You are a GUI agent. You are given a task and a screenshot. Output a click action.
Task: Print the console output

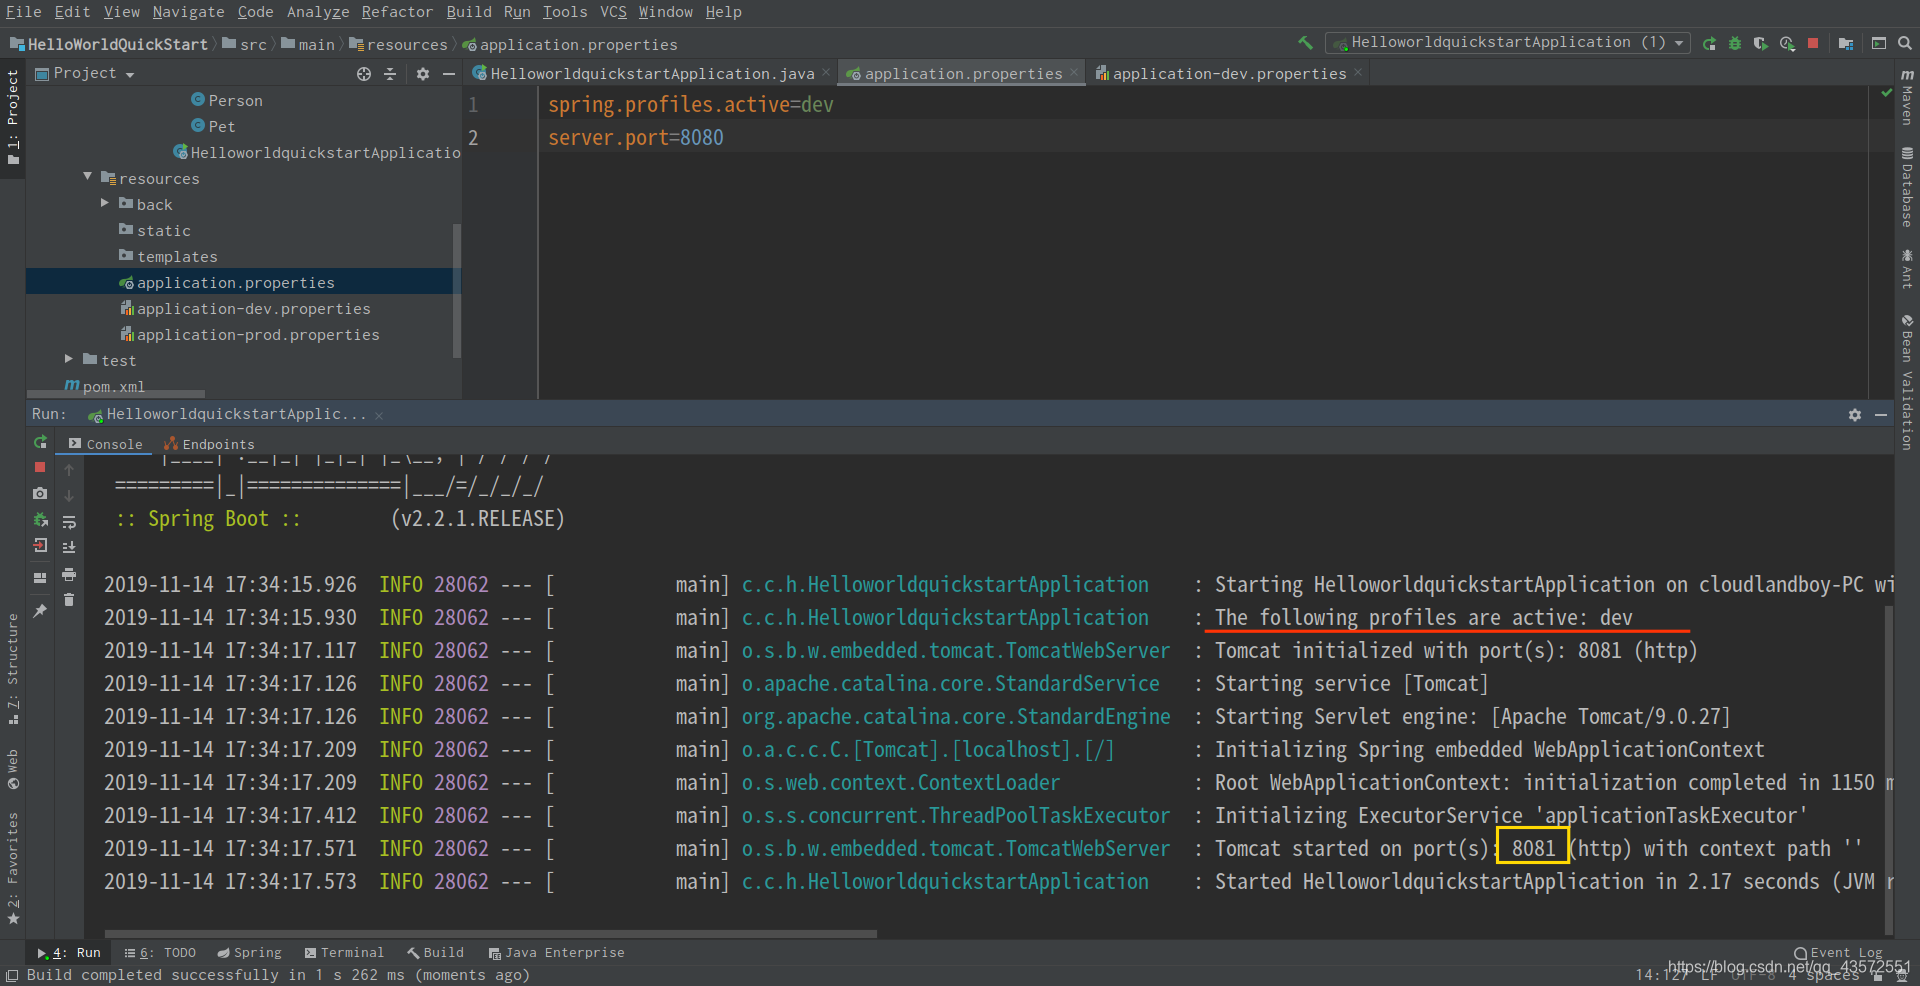pyautogui.click(x=69, y=574)
